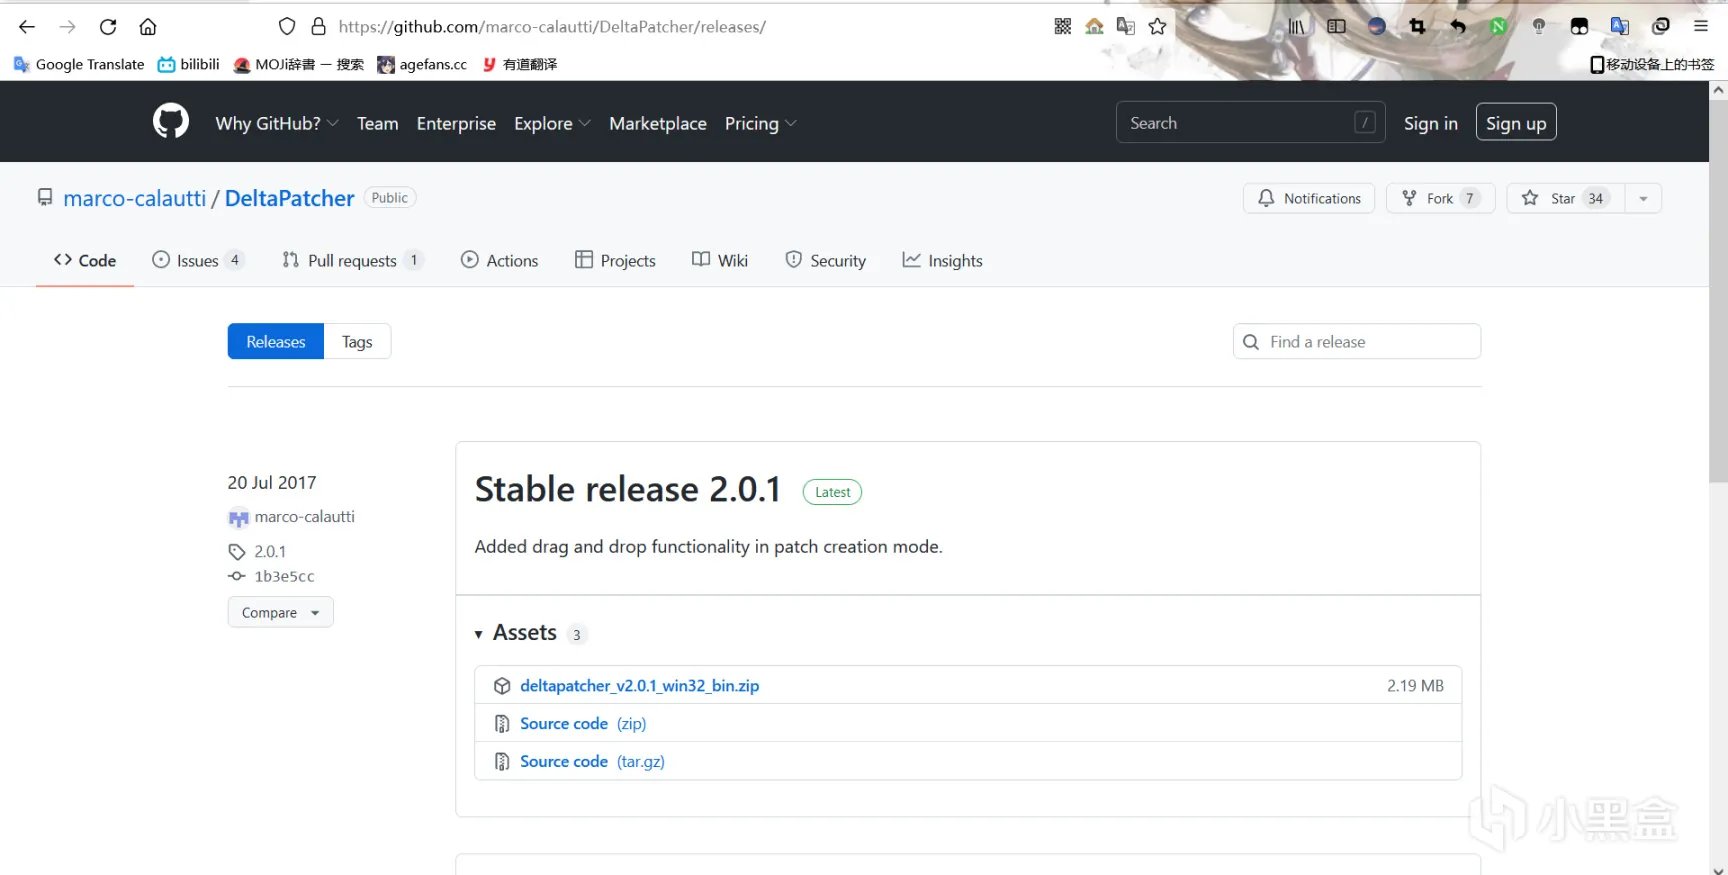Click the GitHub Octocat logo

click(x=171, y=121)
